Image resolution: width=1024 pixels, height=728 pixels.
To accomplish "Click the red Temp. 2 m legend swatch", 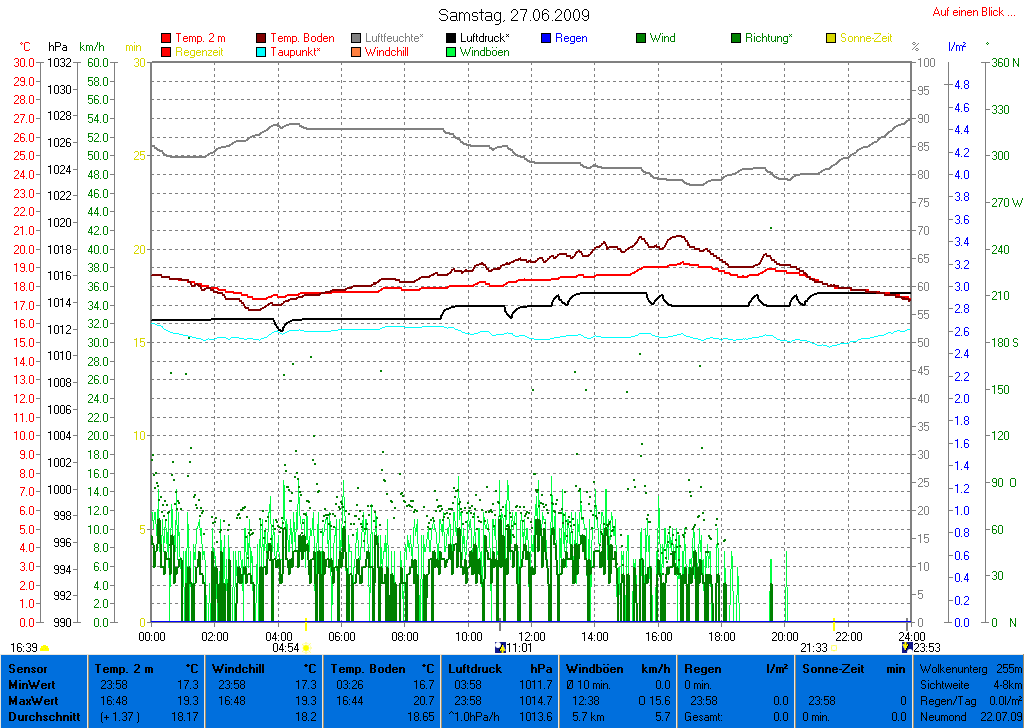I will 166,39.
